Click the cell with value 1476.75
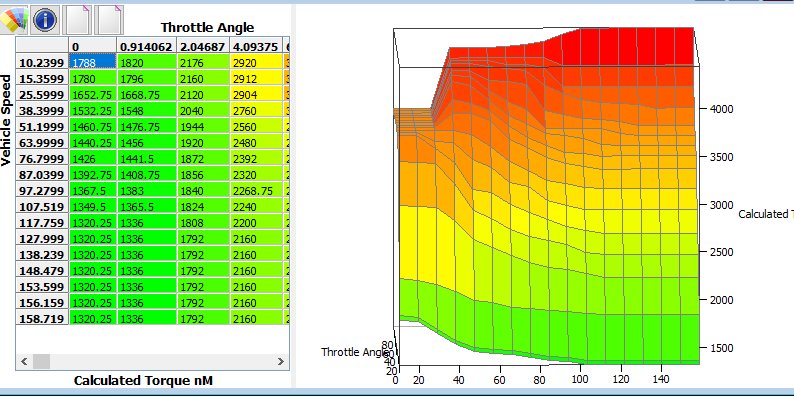794x398 pixels. pyautogui.click(x=147, y=127)
